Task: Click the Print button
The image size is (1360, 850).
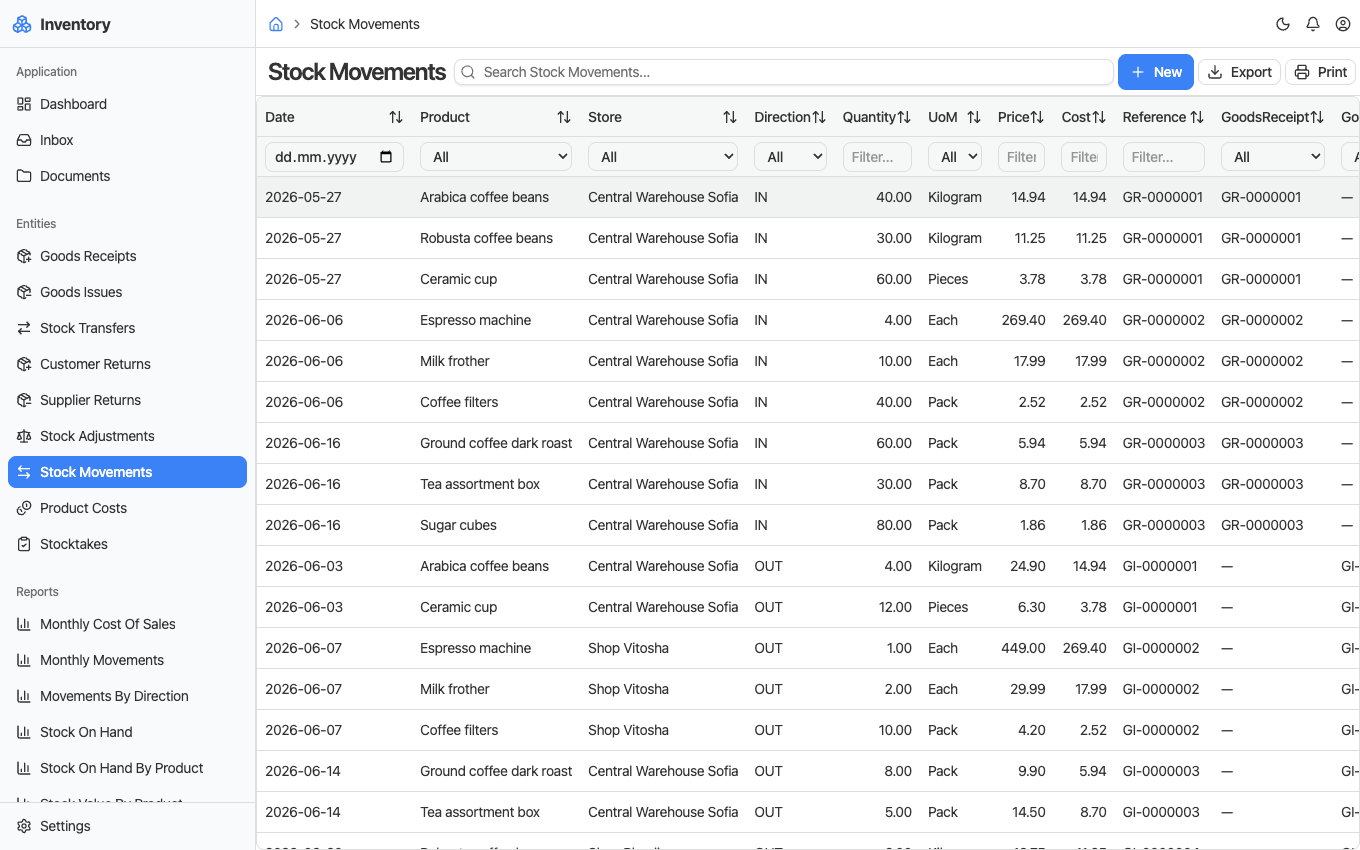Action: 1321,72
